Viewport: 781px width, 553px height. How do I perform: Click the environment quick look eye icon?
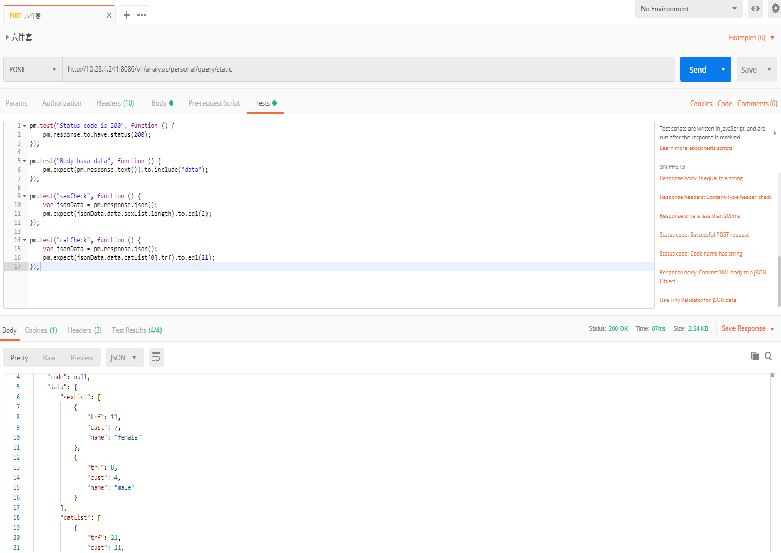click(756, 9)
